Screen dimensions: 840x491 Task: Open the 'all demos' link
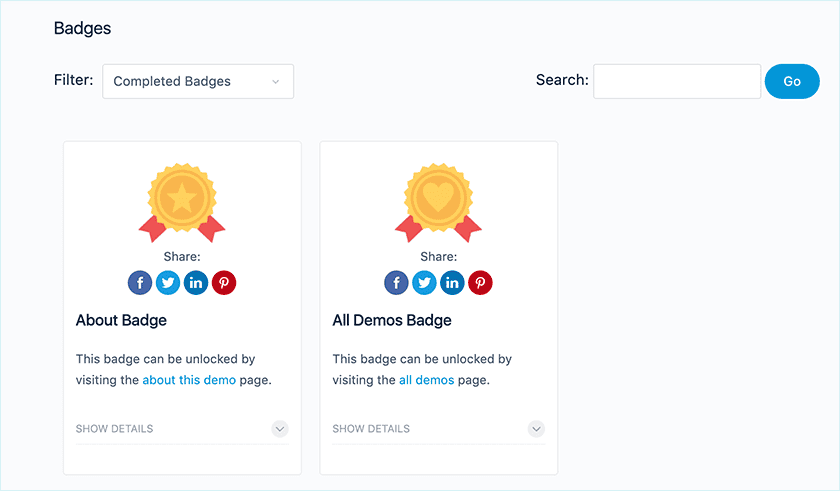[426, 380]
